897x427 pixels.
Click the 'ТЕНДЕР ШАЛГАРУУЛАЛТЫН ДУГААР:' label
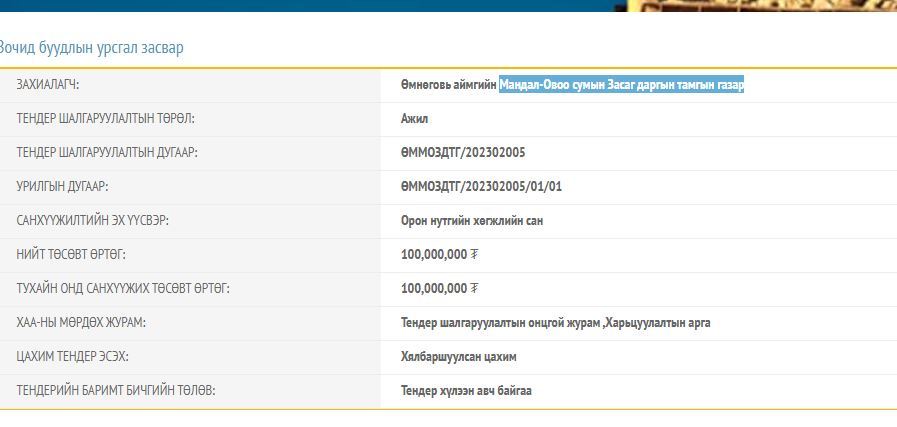tap(107, 153)
